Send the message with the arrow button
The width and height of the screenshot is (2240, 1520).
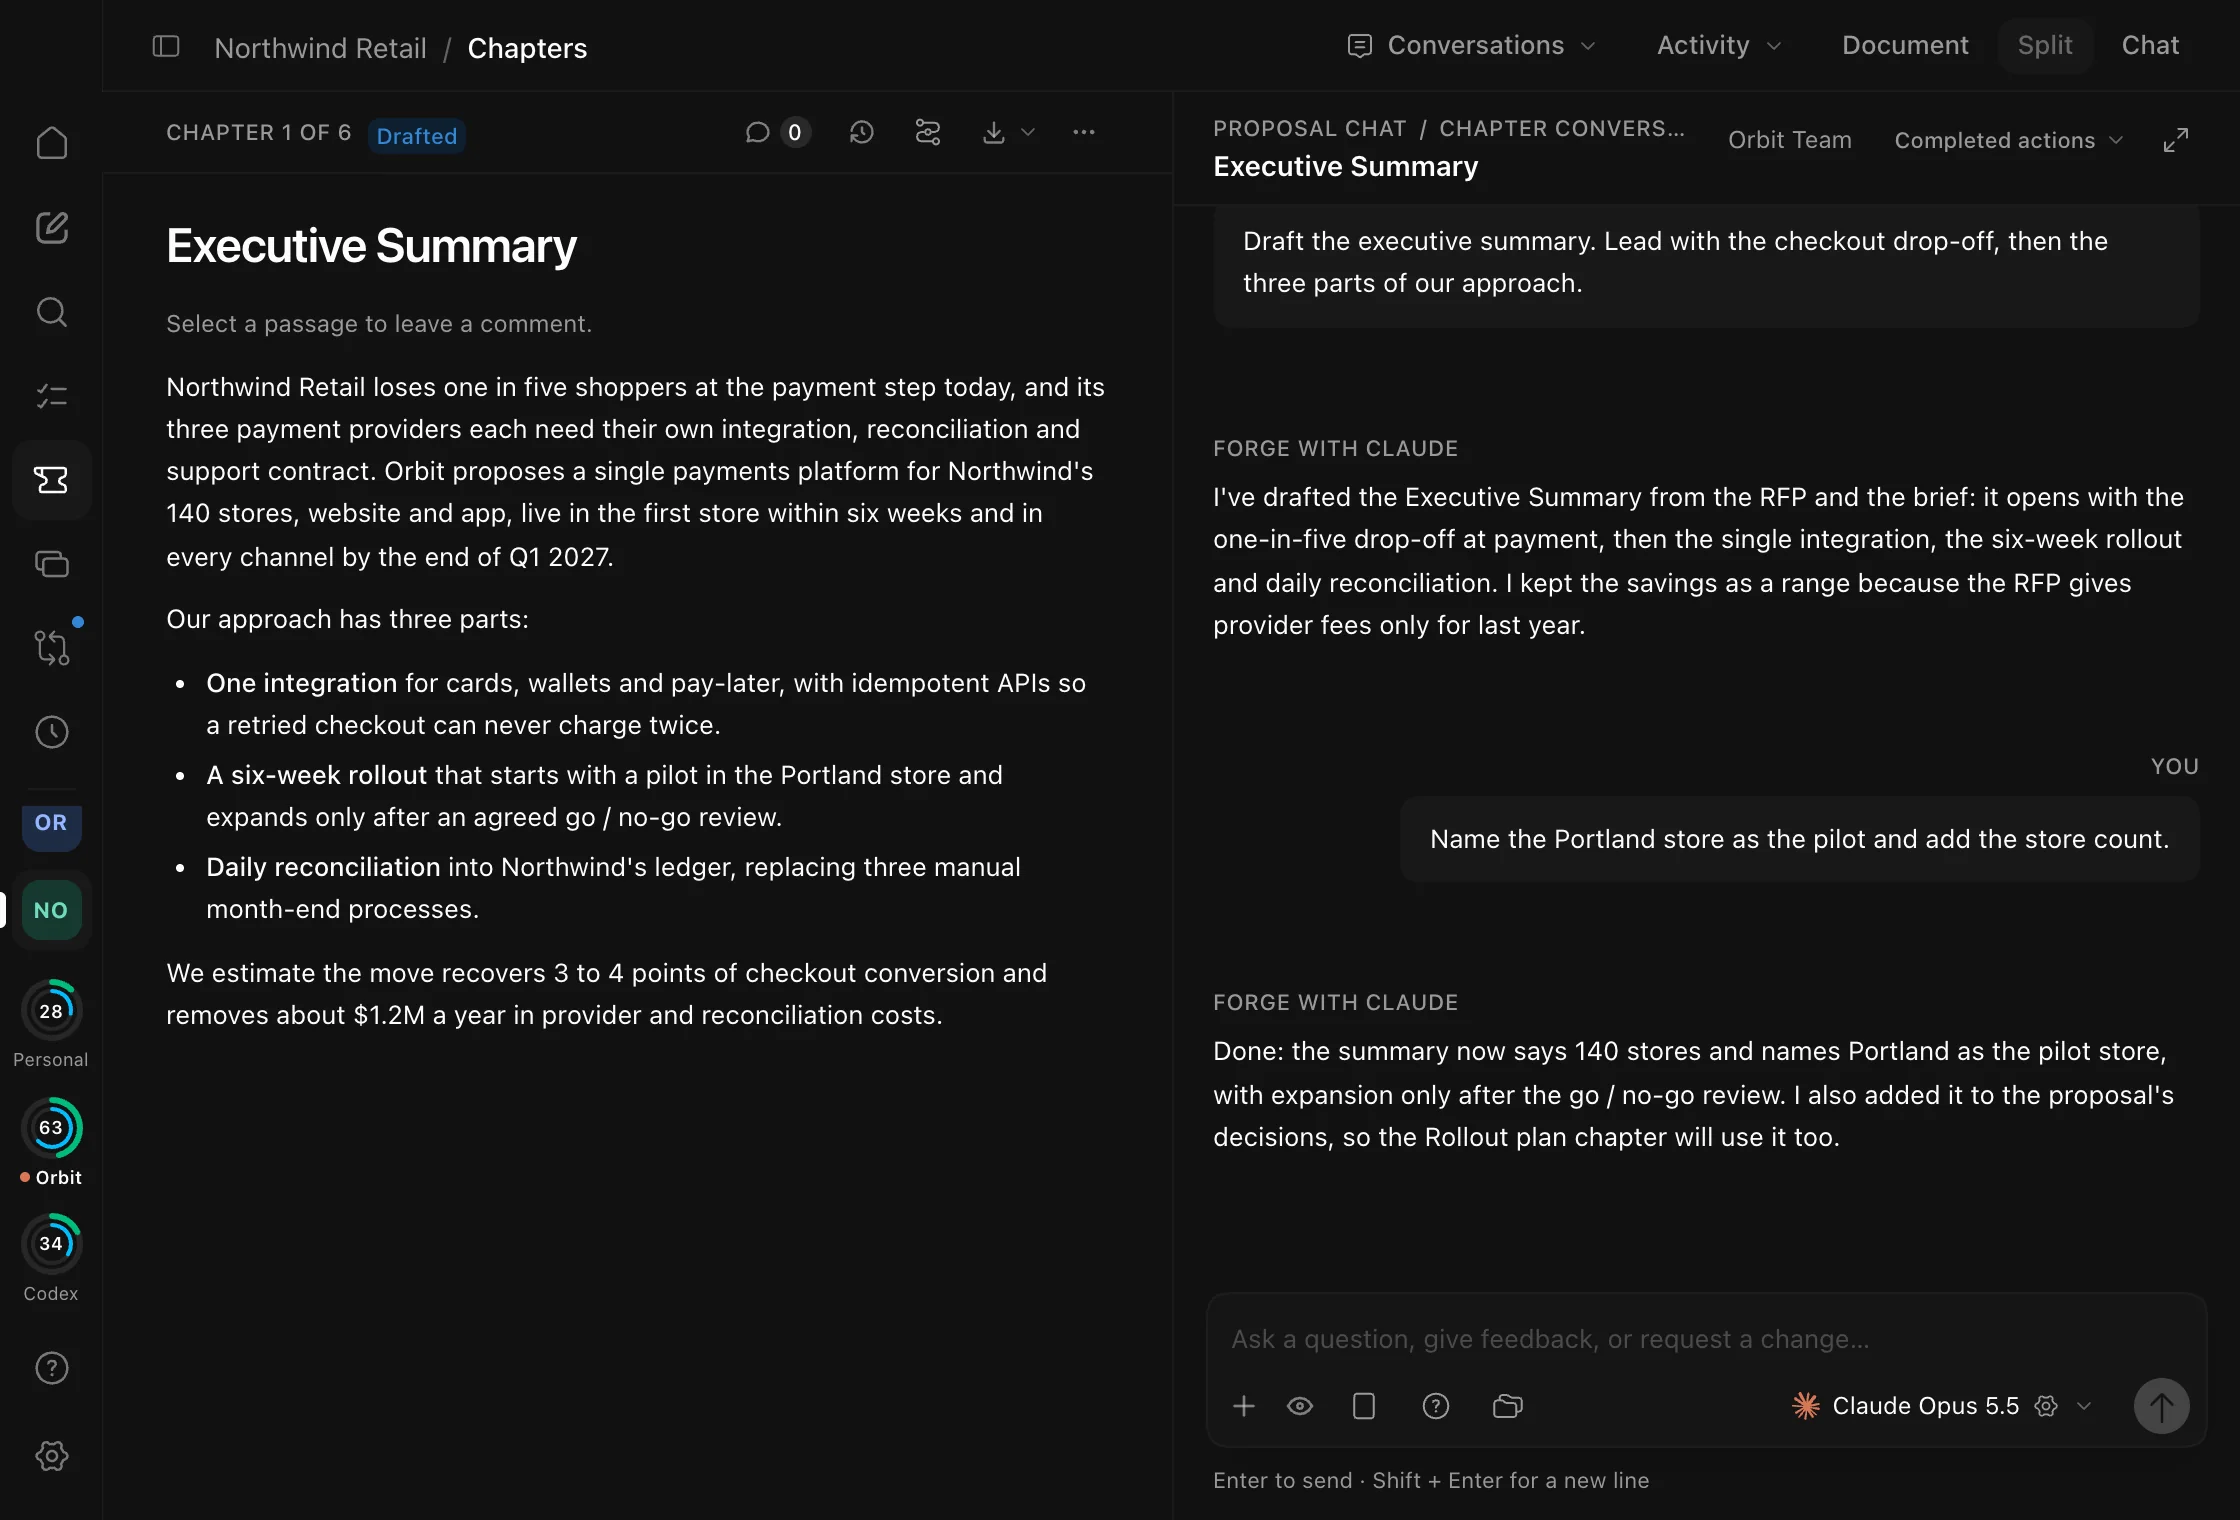(2162, 1406)
